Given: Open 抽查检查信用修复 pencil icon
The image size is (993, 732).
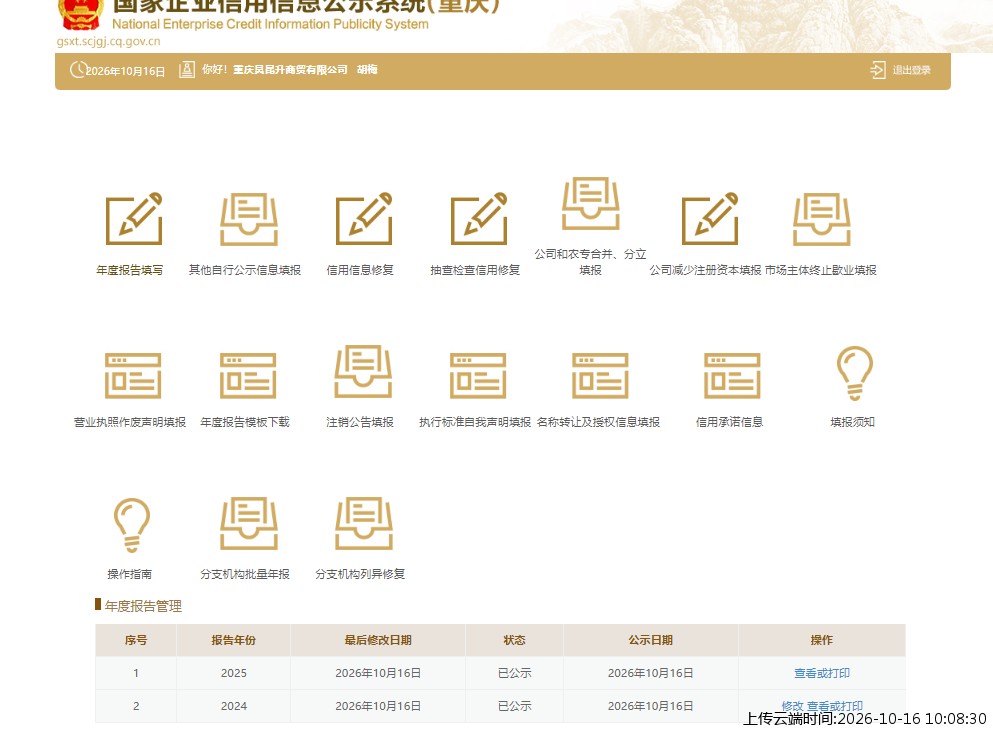Looking at the screenshot, I should pos(479,218).
